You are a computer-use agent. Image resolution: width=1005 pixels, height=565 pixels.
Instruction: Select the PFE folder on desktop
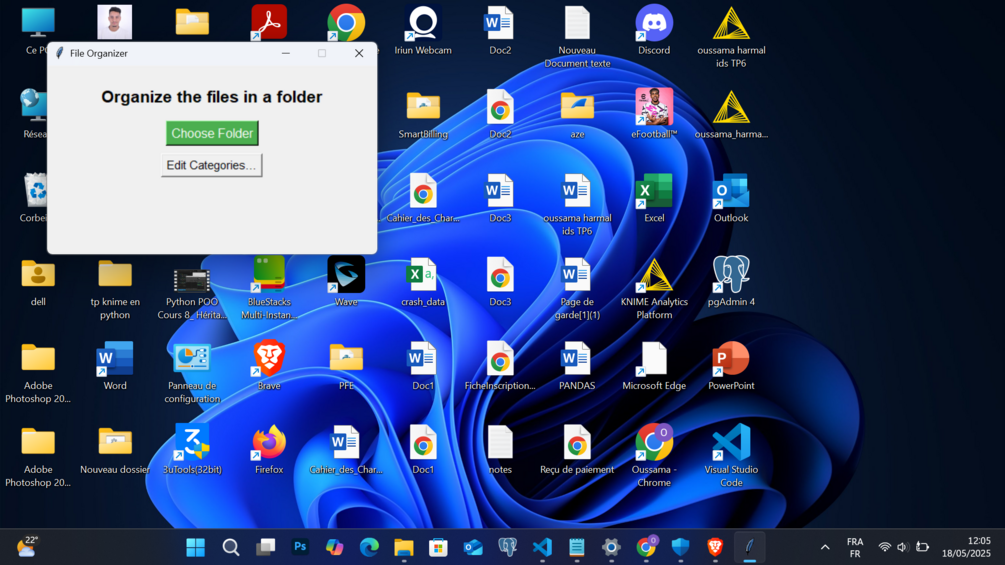pos(346,366)
